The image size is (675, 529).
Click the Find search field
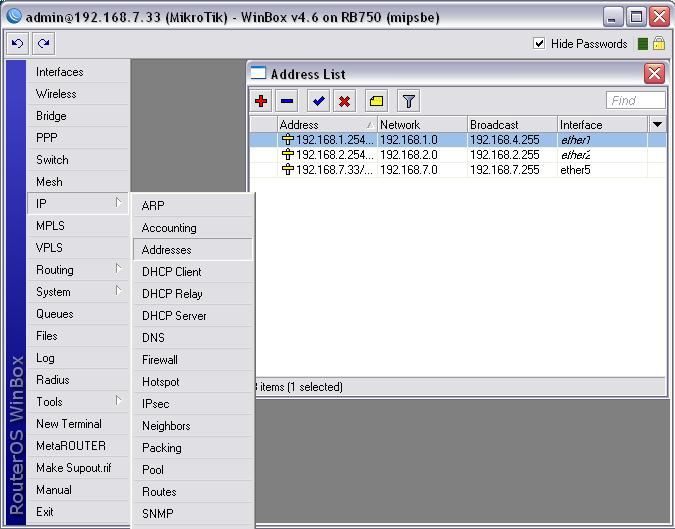coord(635,101)
